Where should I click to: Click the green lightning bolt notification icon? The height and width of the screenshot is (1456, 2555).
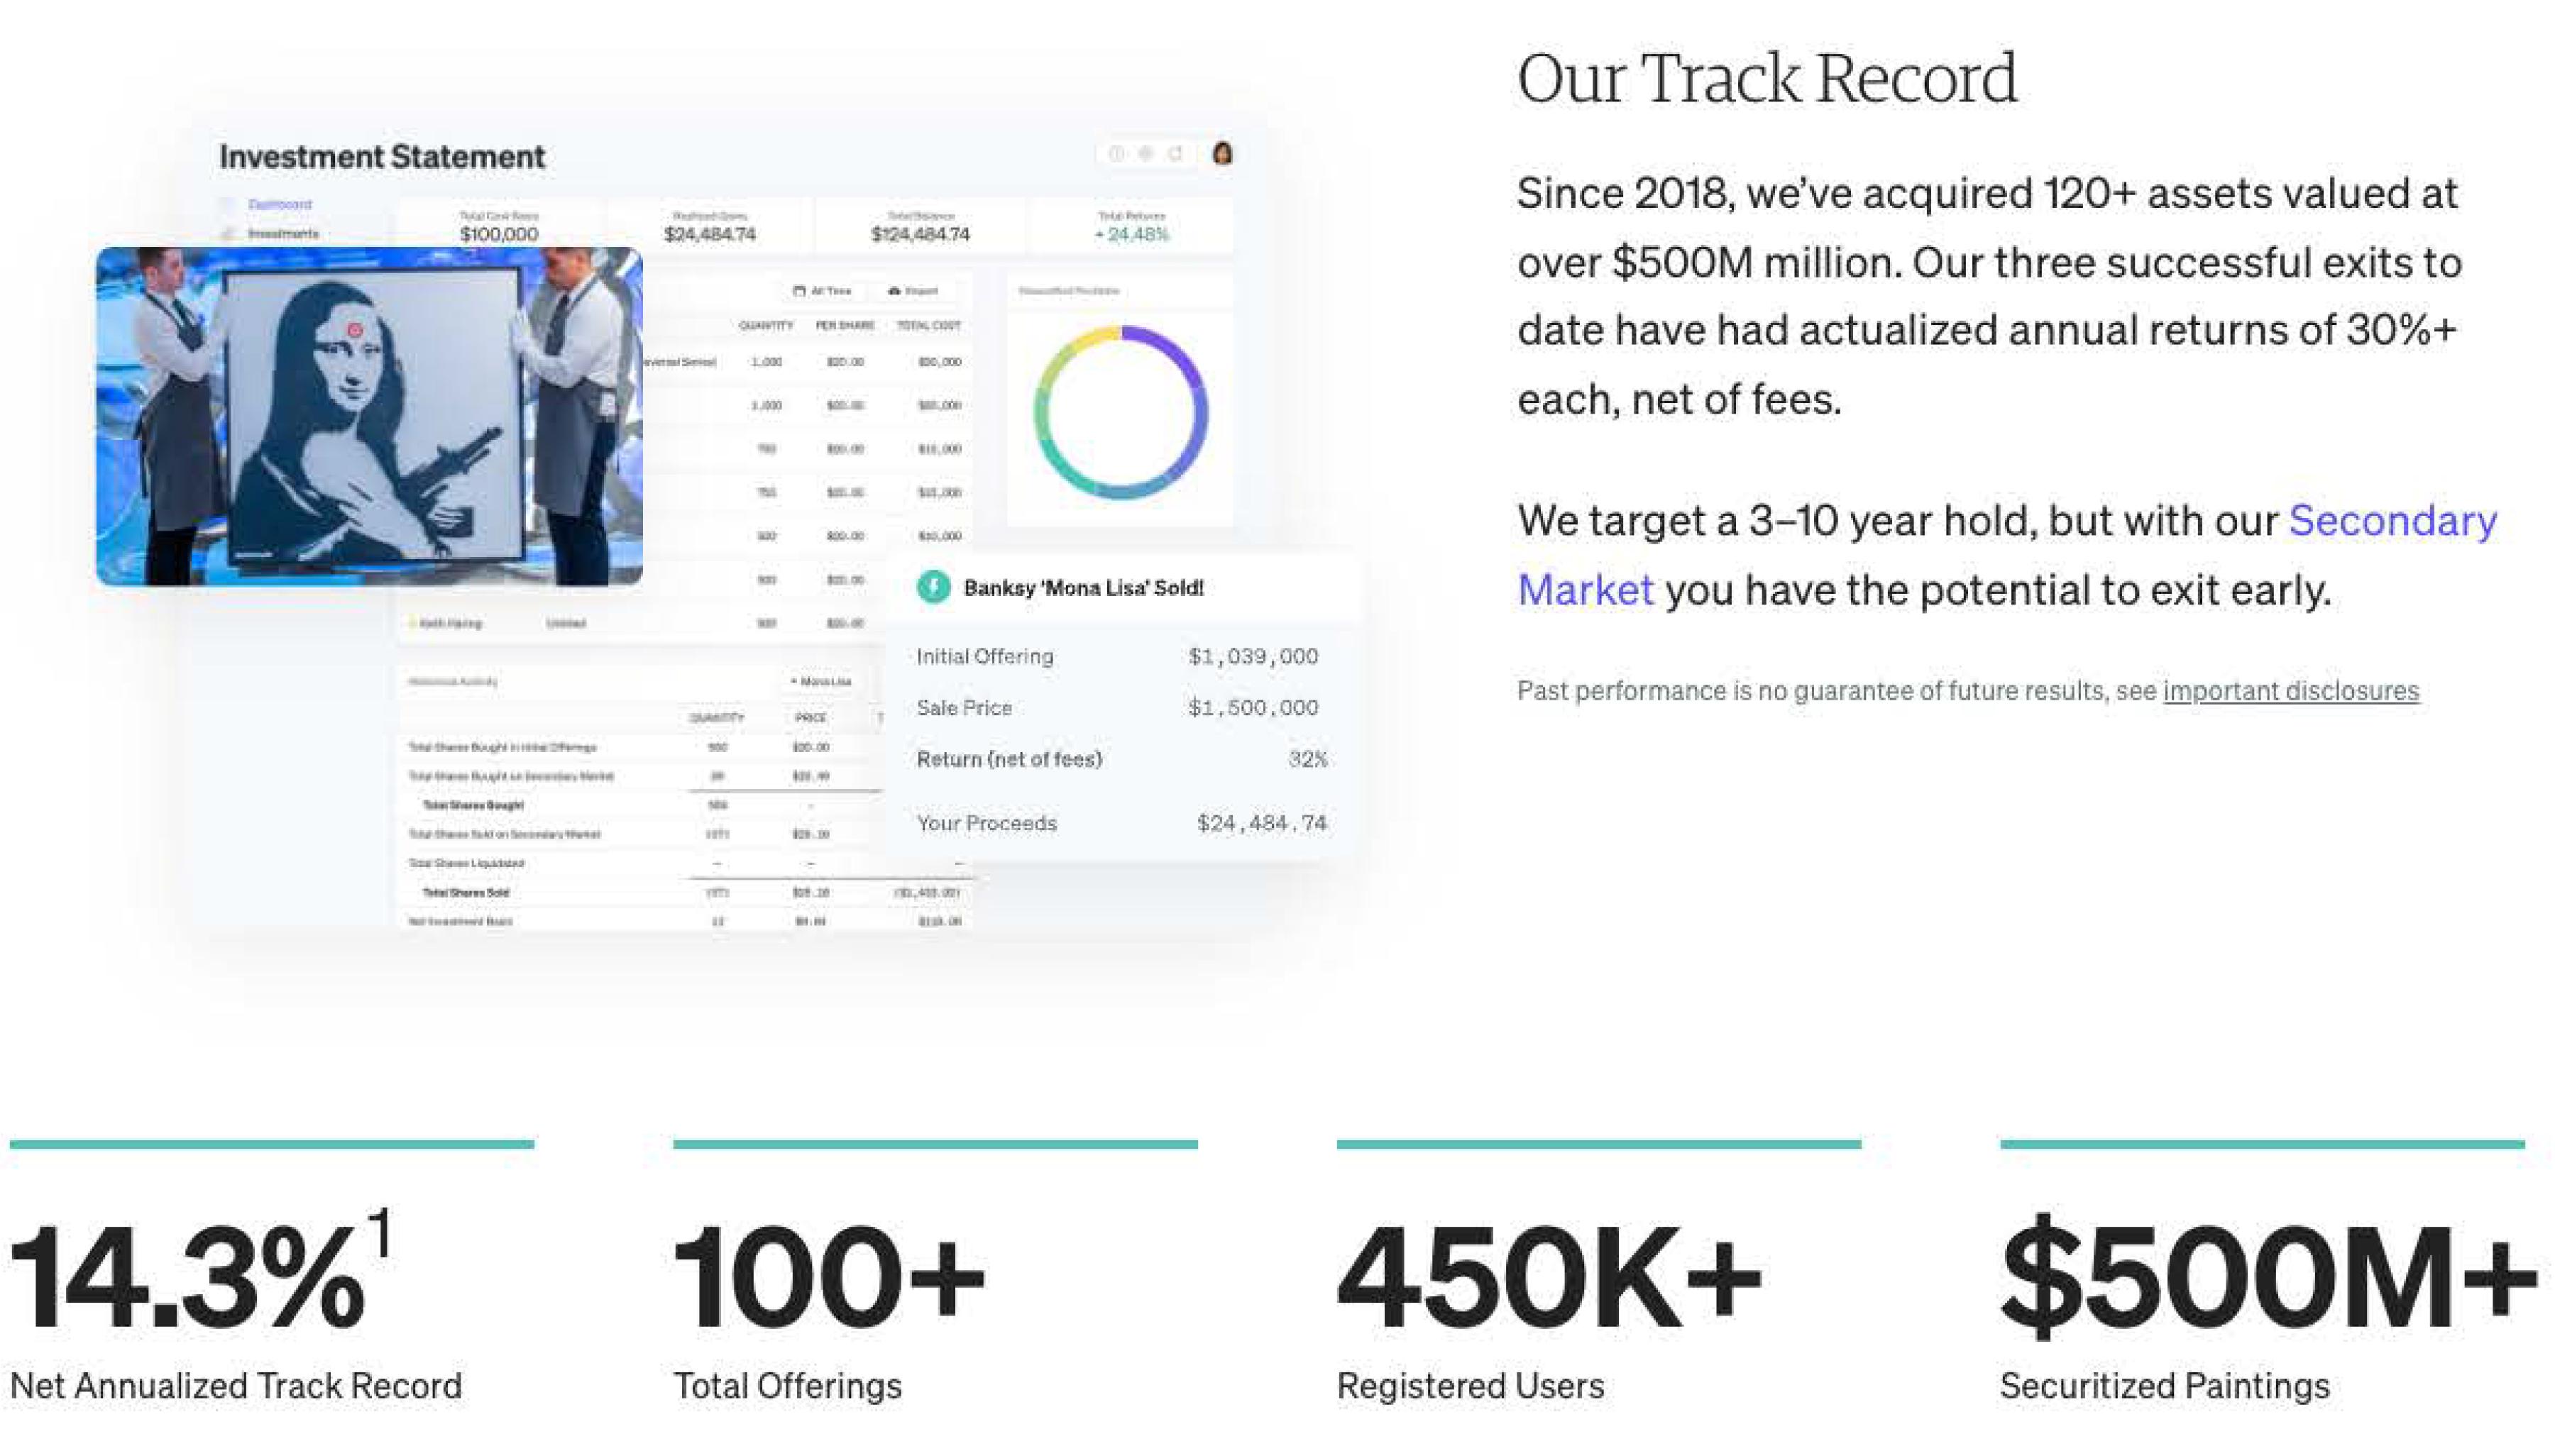(933, 587)
